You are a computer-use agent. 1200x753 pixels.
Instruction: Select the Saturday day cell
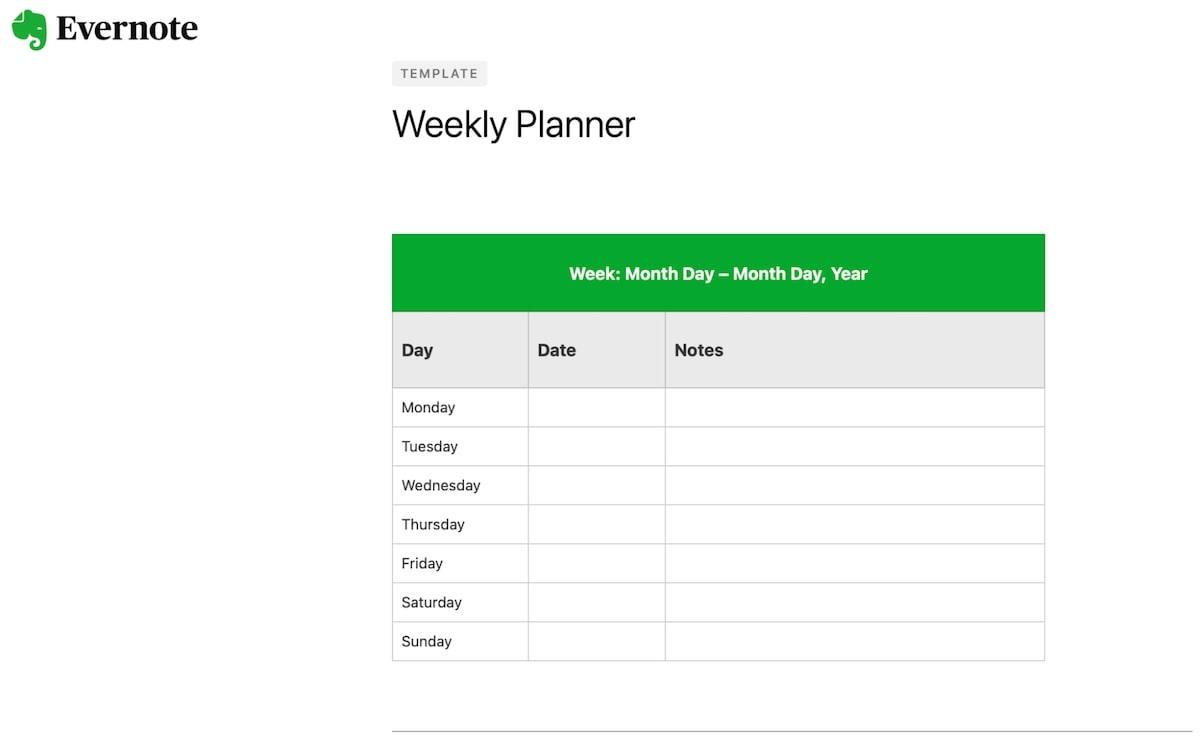(432, 602)
